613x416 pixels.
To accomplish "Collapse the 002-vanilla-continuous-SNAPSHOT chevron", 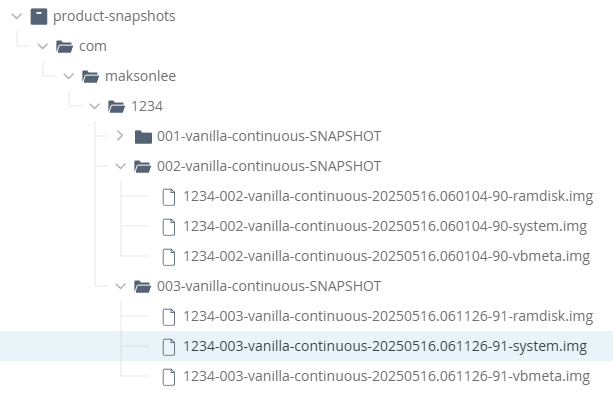I will 121,166.
